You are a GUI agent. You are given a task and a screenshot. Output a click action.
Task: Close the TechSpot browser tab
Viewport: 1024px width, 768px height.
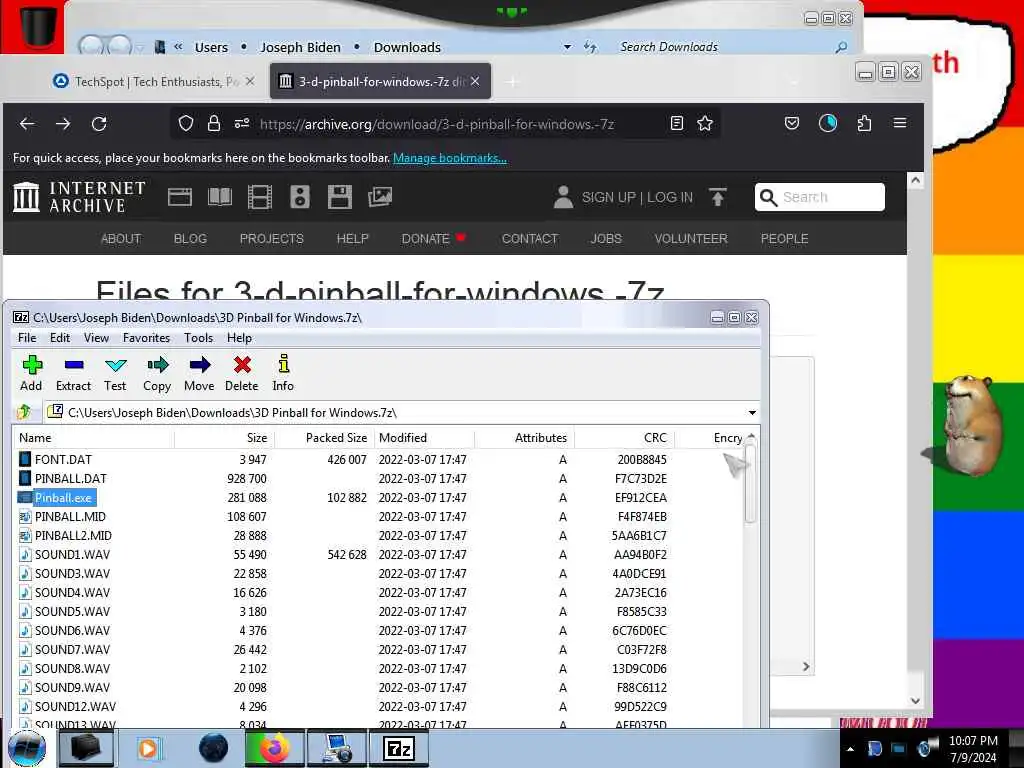pos(249,81)
